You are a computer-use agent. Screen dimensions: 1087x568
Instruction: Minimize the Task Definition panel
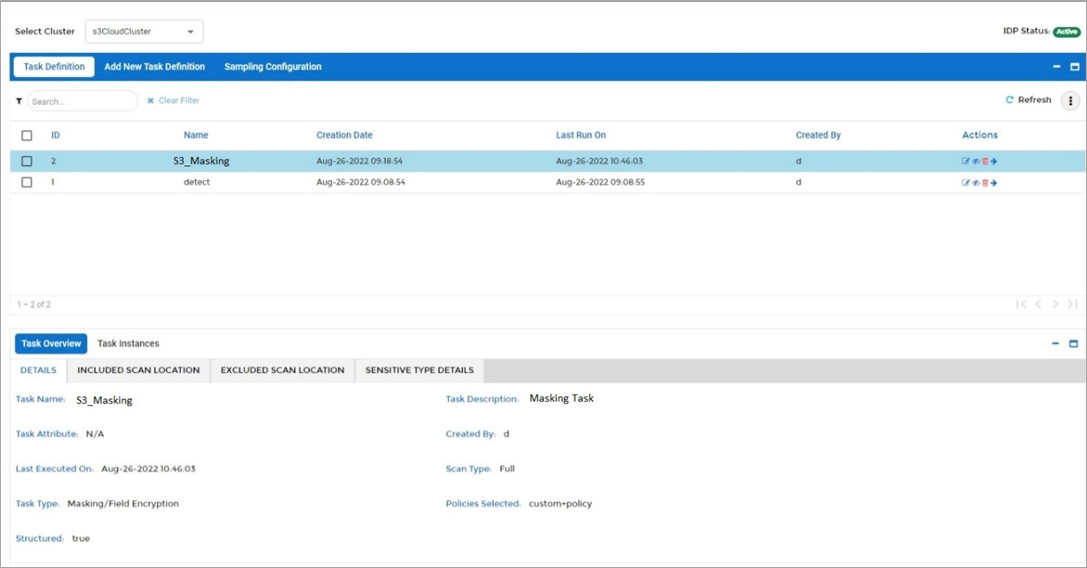[x=1056, y=67]
